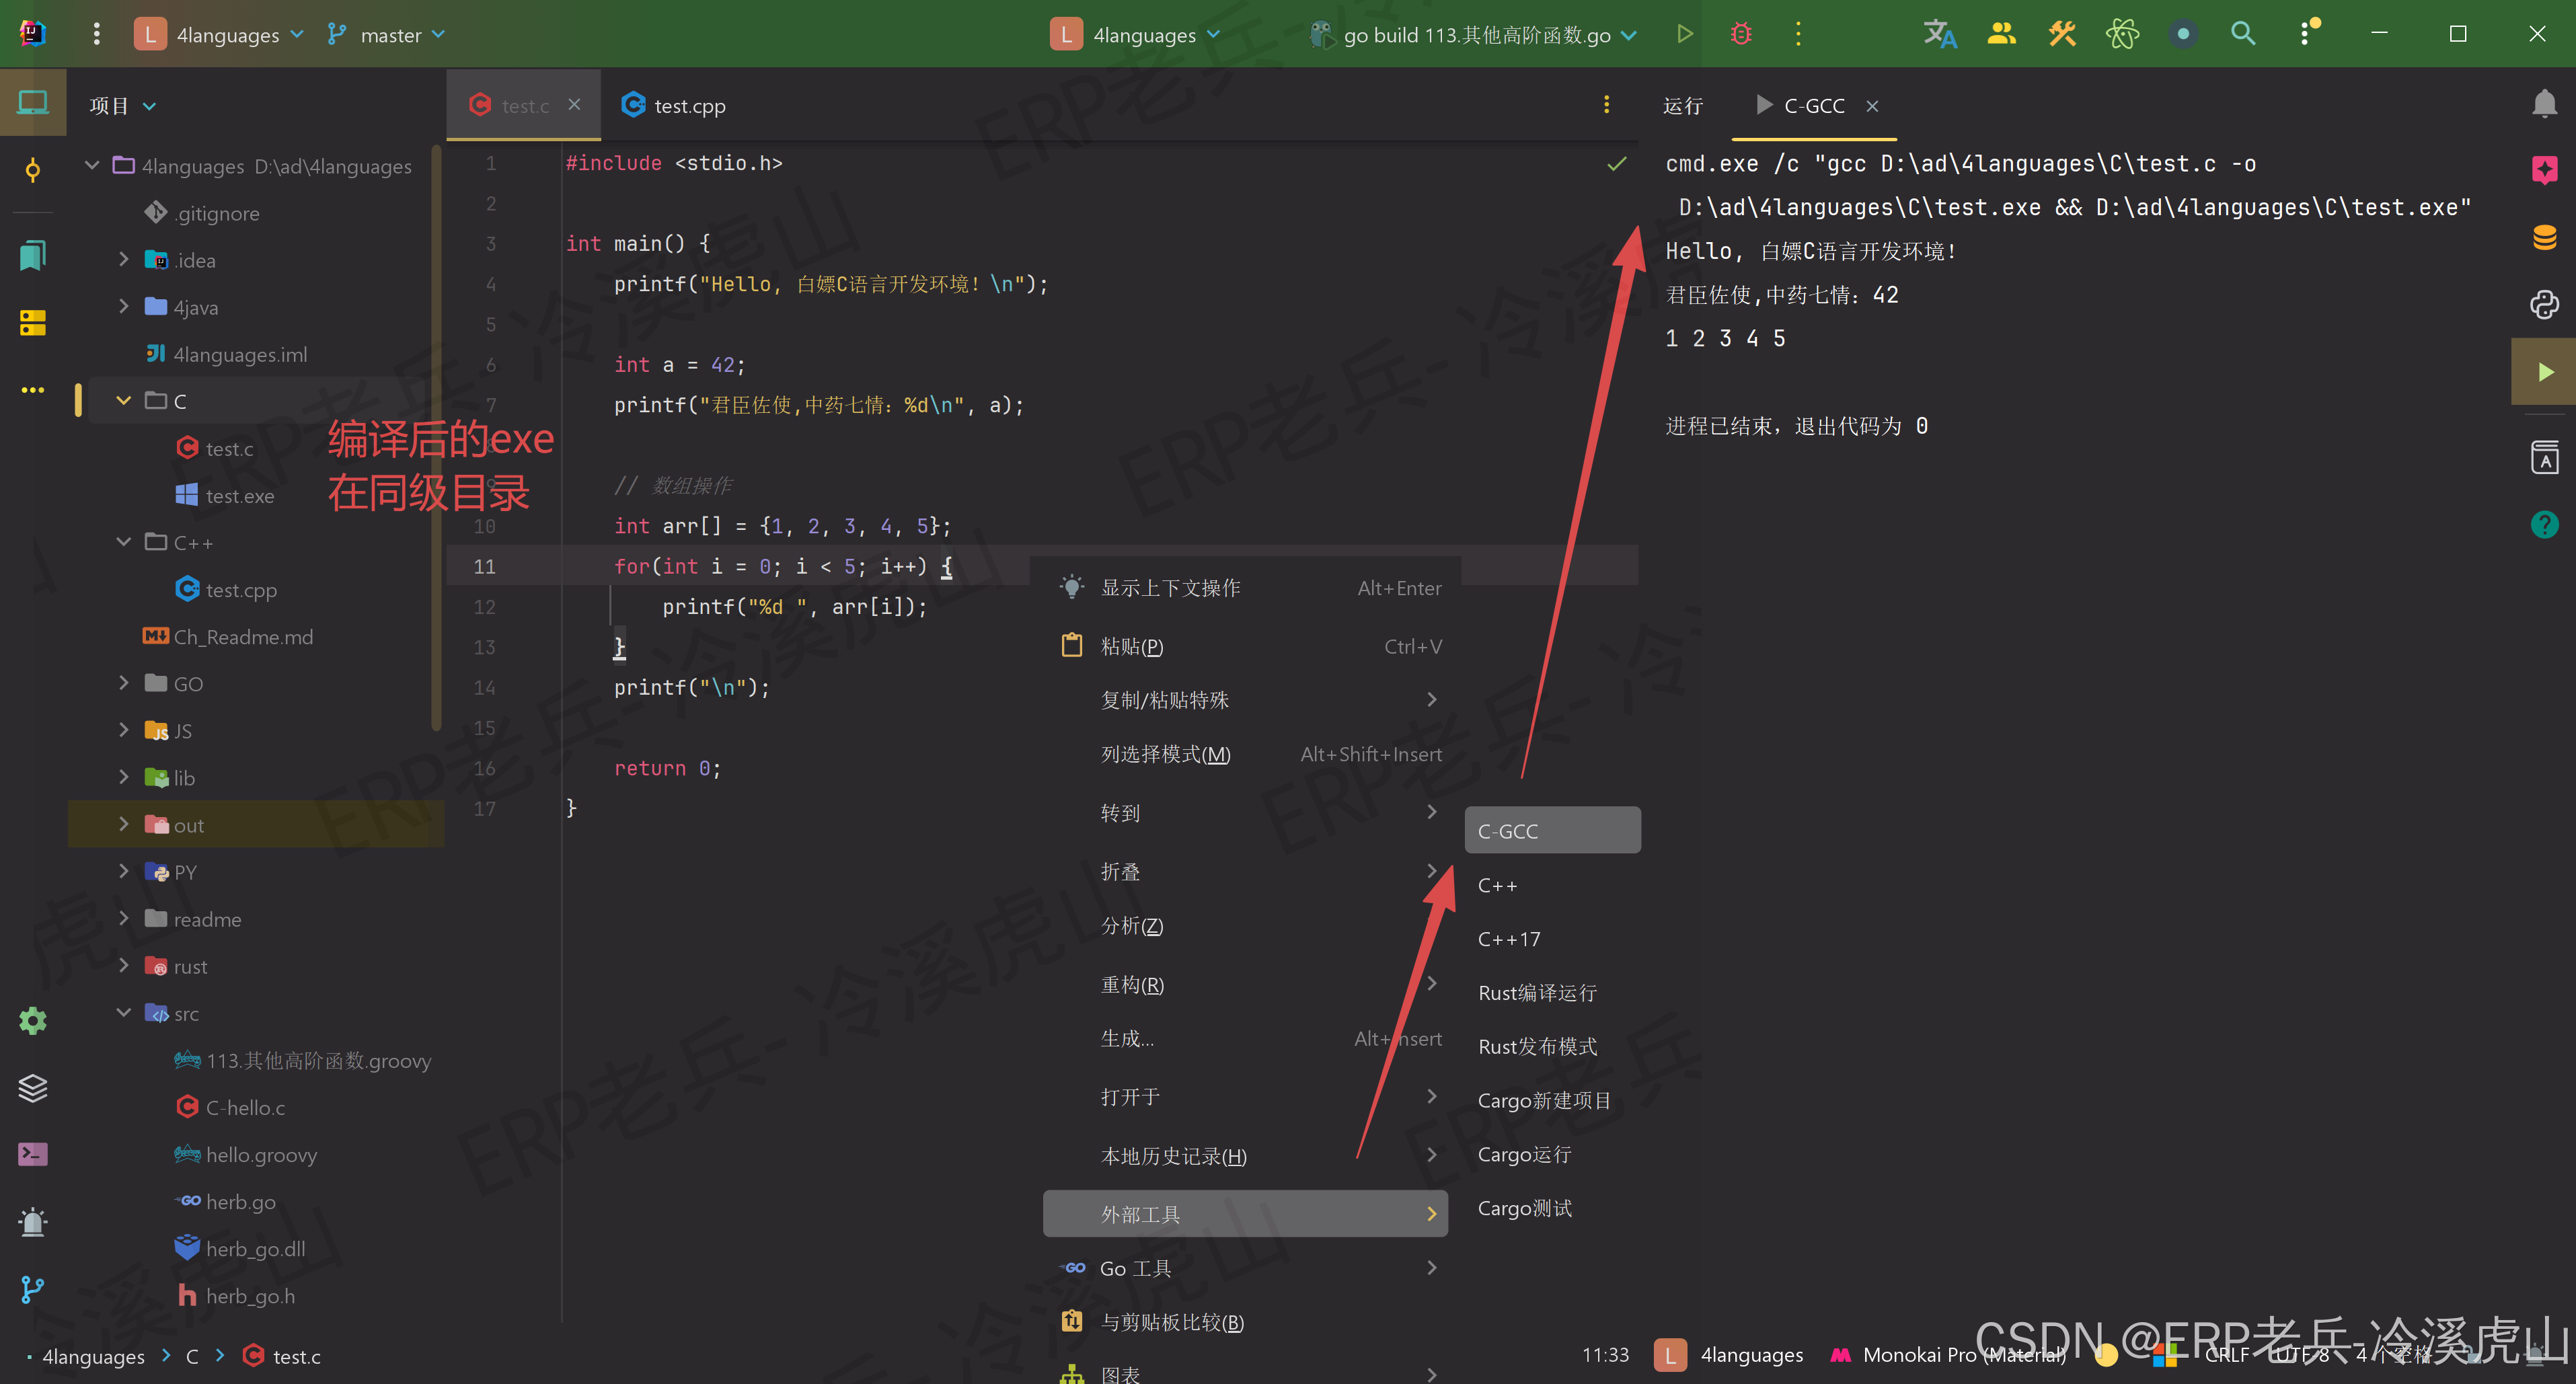Collapse the C folder in project tree

pos(124,400)
